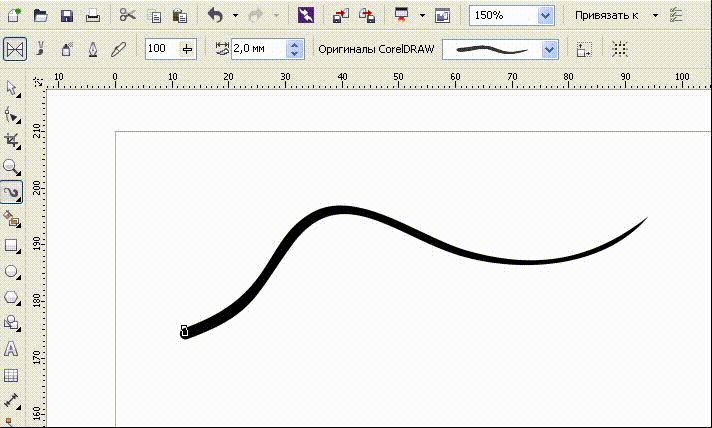
Task: Increase stroke width with up arrow
Action: [x=294, y=44]
